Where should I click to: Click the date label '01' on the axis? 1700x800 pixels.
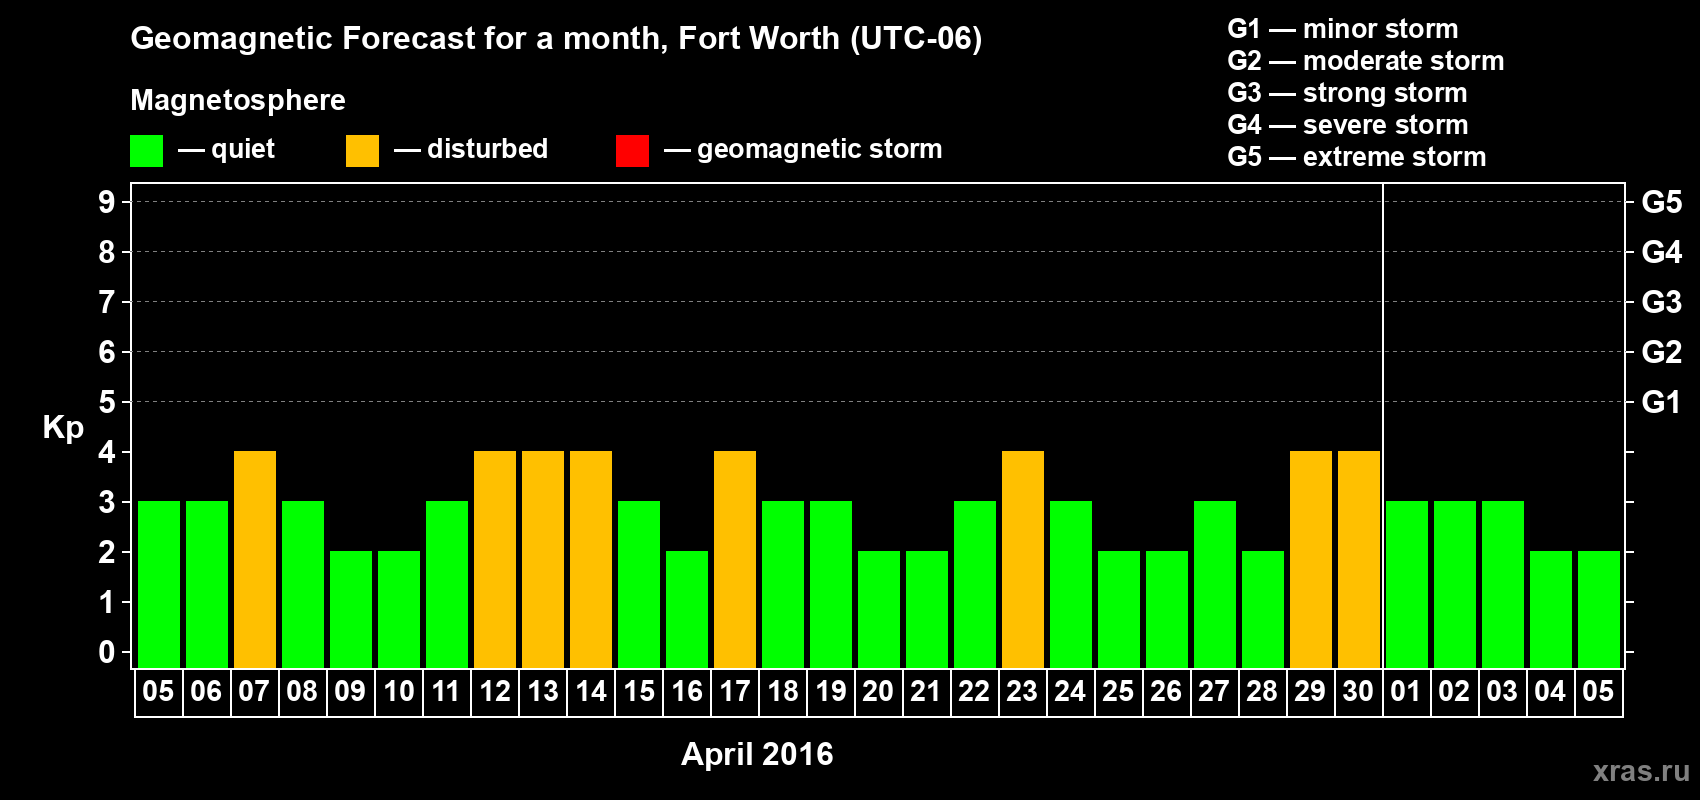(1407, 692)
